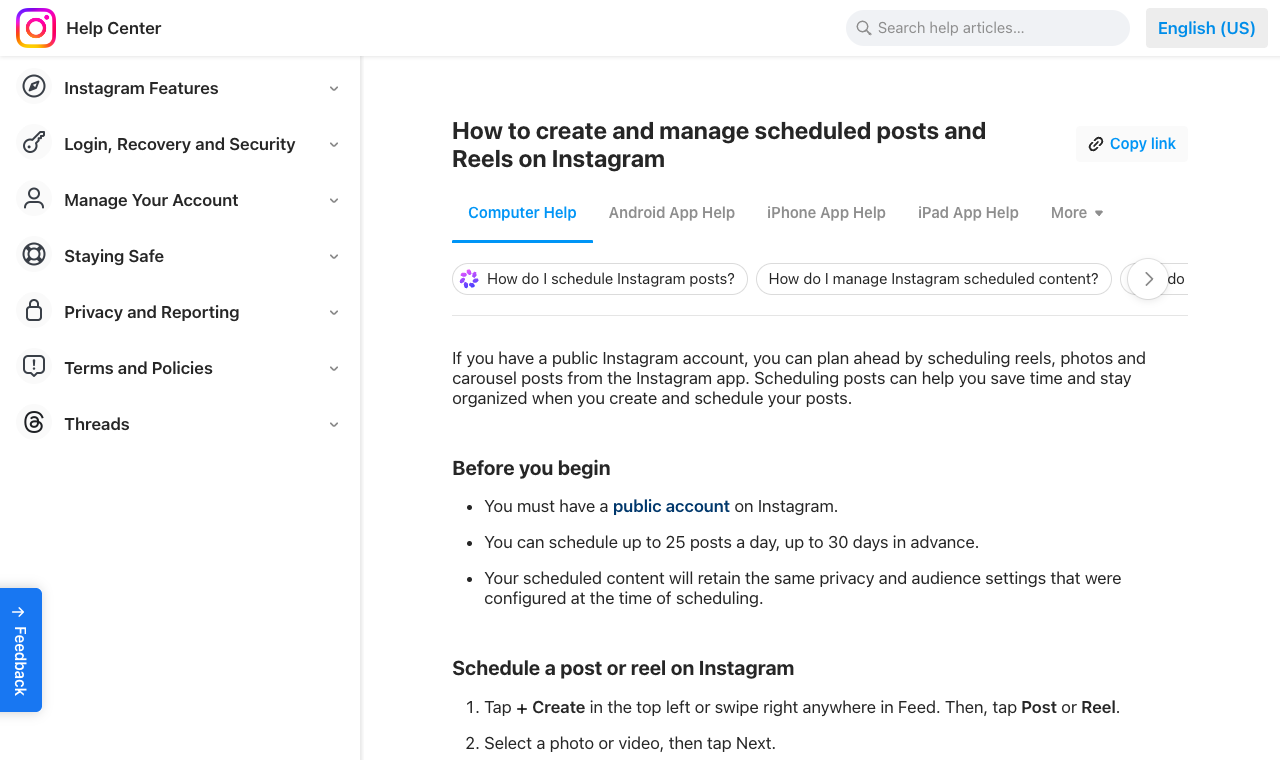Viewport: 1280px width, 760px height.
Task: Click the right arrow to scroll question chips
Action: point(1148,279)
